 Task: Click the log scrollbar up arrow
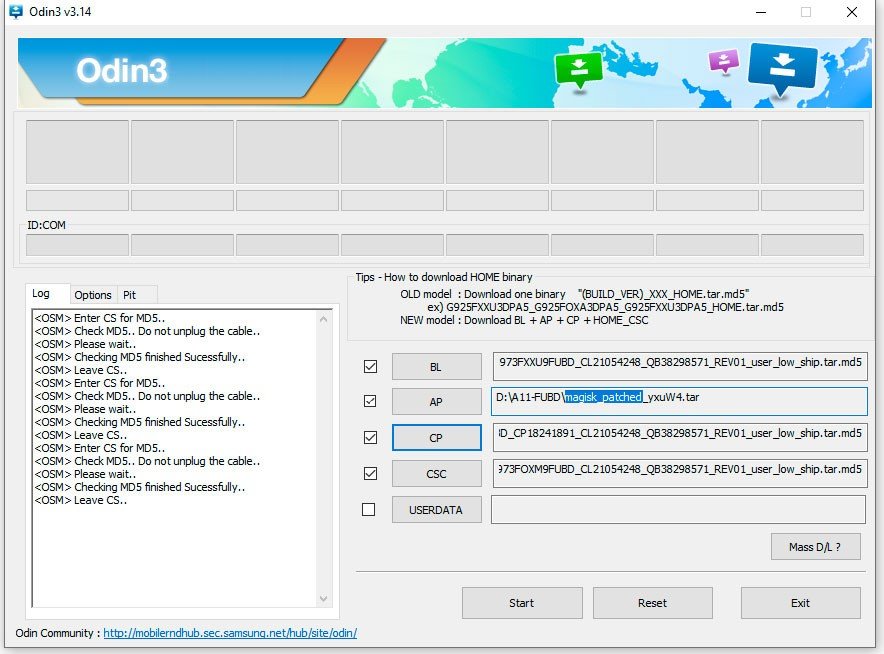[324, 319]
